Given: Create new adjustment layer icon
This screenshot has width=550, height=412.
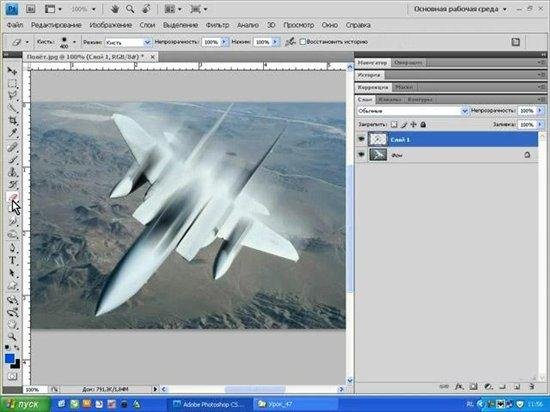Looking at the screenshot, I should [x=488, y=387].
